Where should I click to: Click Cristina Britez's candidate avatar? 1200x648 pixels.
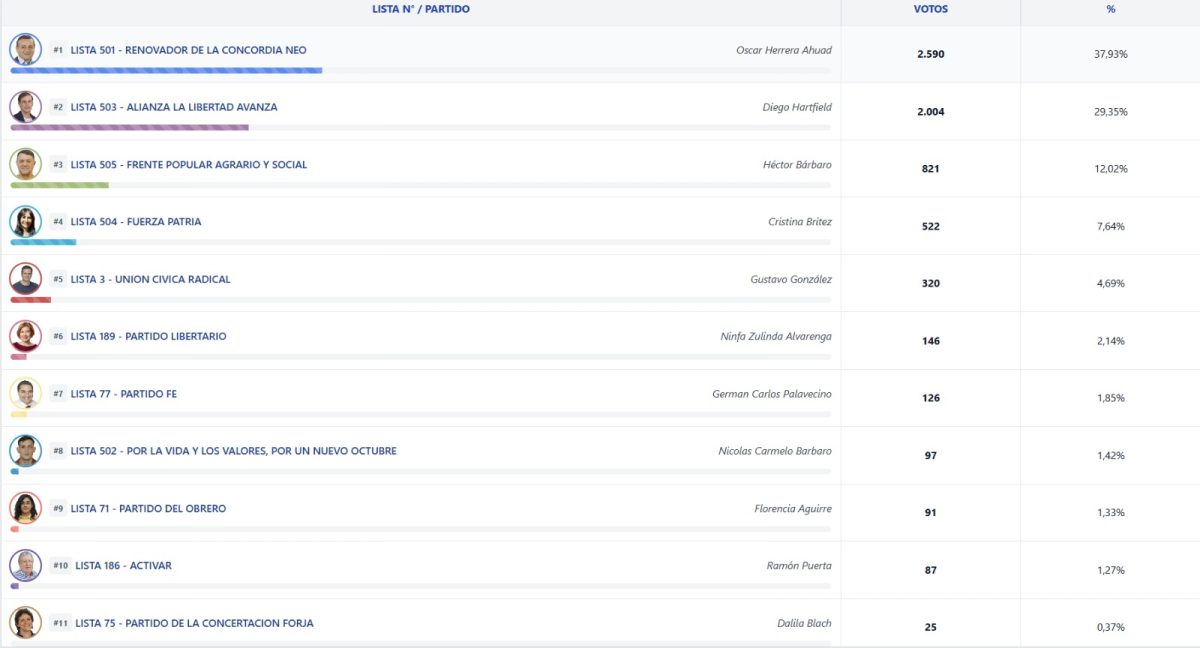(25, 221)
